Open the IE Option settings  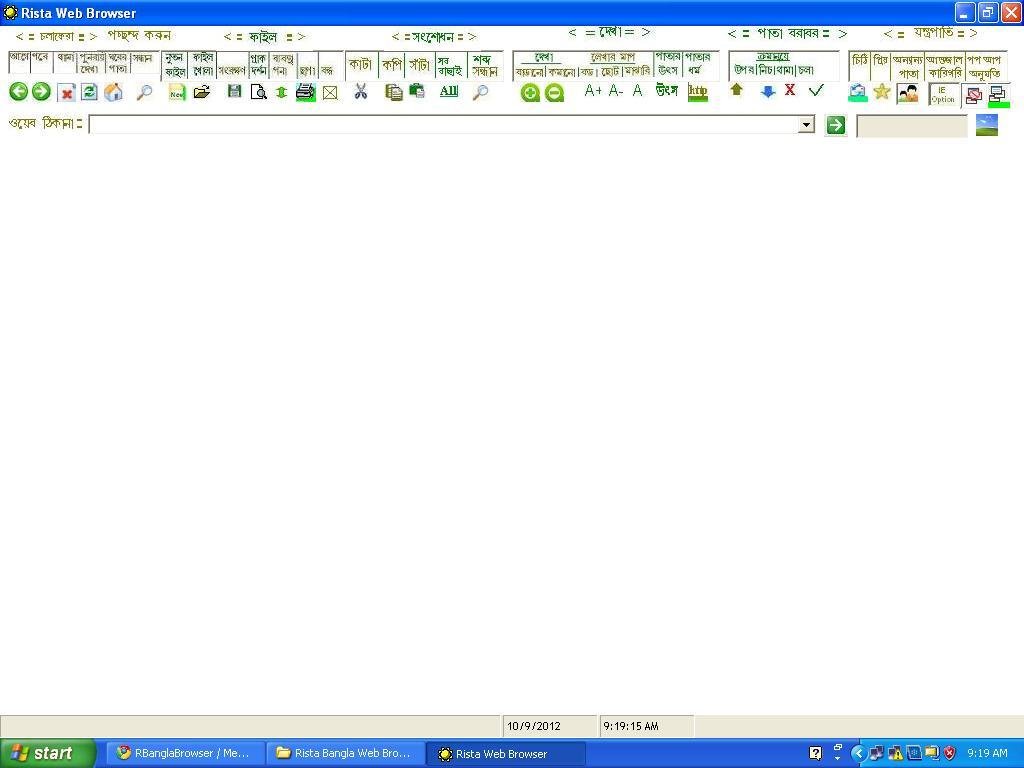pos(942,94)
